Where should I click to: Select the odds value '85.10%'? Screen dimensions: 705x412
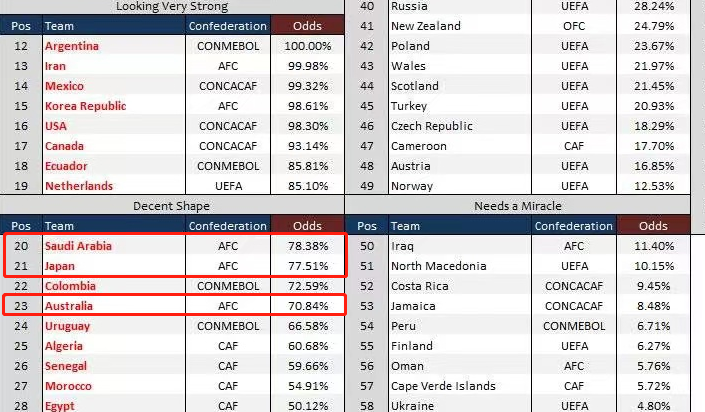(308, 186)
